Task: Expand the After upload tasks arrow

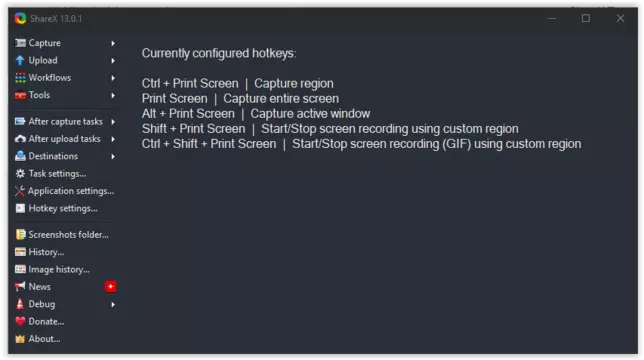Action: tap(113, 139)
